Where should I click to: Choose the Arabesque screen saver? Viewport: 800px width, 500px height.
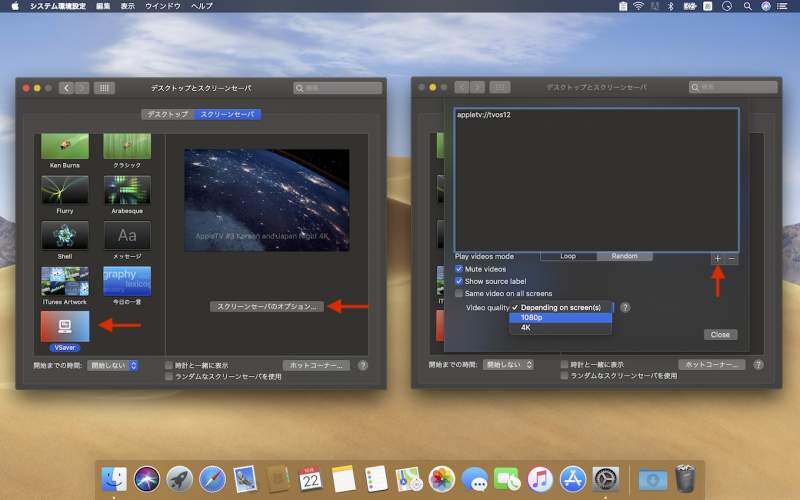pos(127,190)
